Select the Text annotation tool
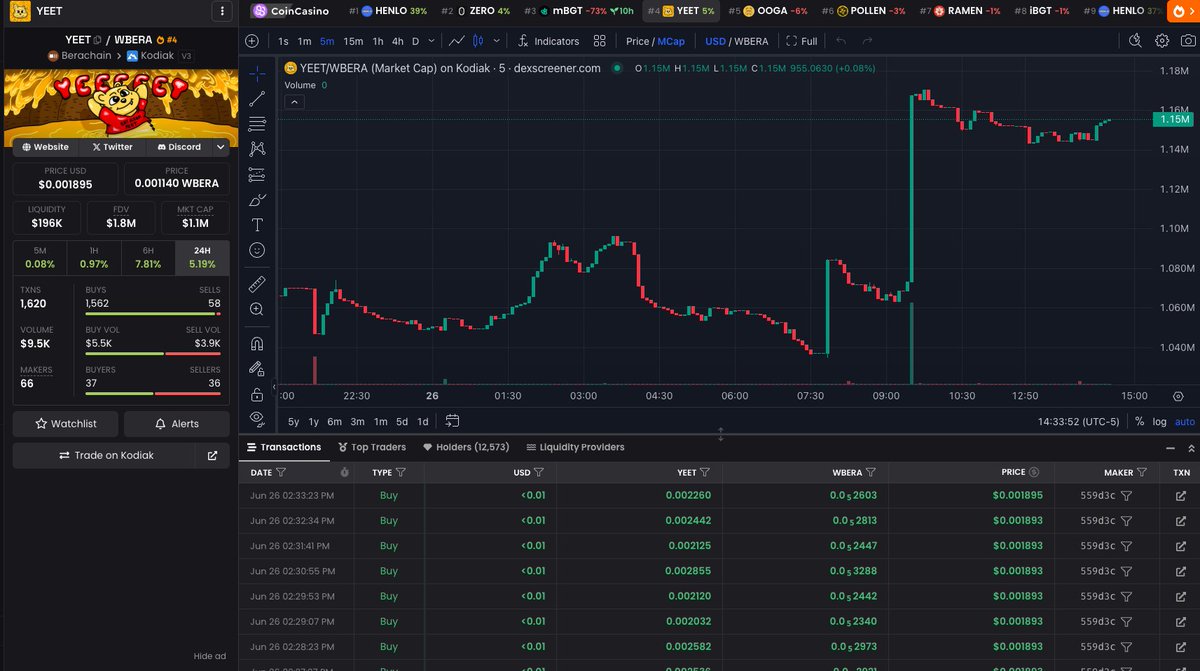Image resolution: width=1200 pixels, height=671 pixels. (257, 224)
